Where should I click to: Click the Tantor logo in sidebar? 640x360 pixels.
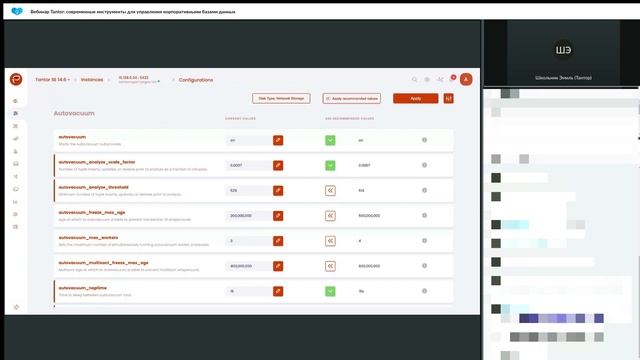(16, 79)
